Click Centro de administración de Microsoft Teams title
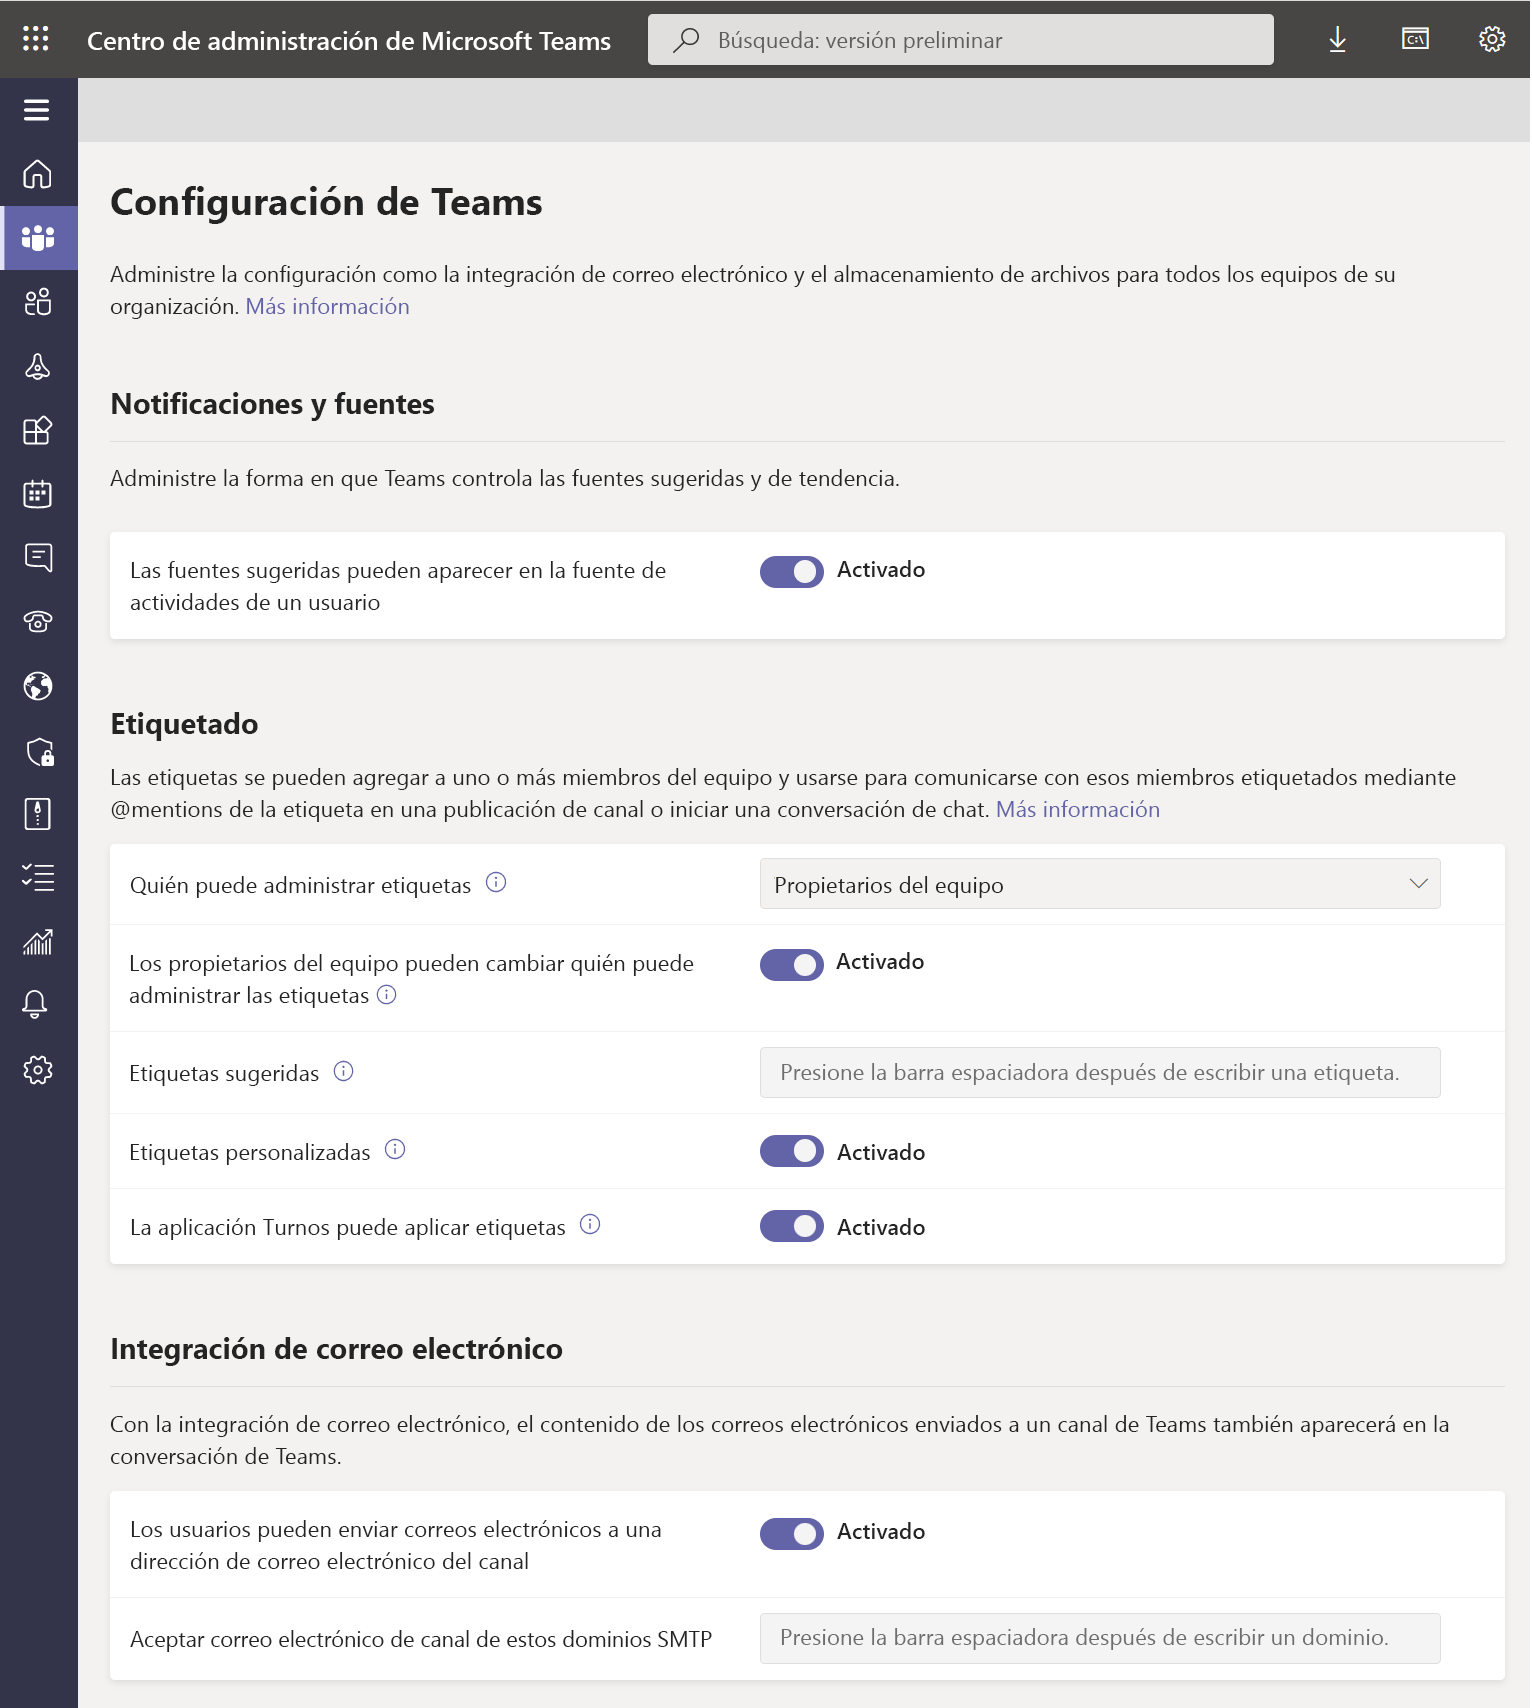 pos(349,41)
